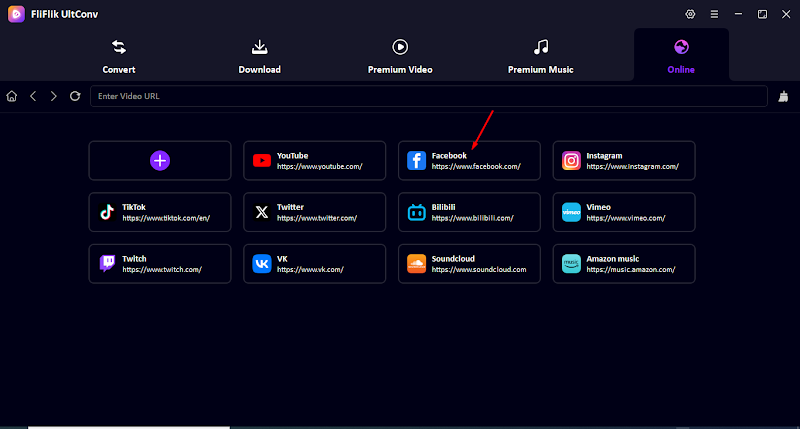Maximize the FliFlik UltConv window

[x=762, y=14]
